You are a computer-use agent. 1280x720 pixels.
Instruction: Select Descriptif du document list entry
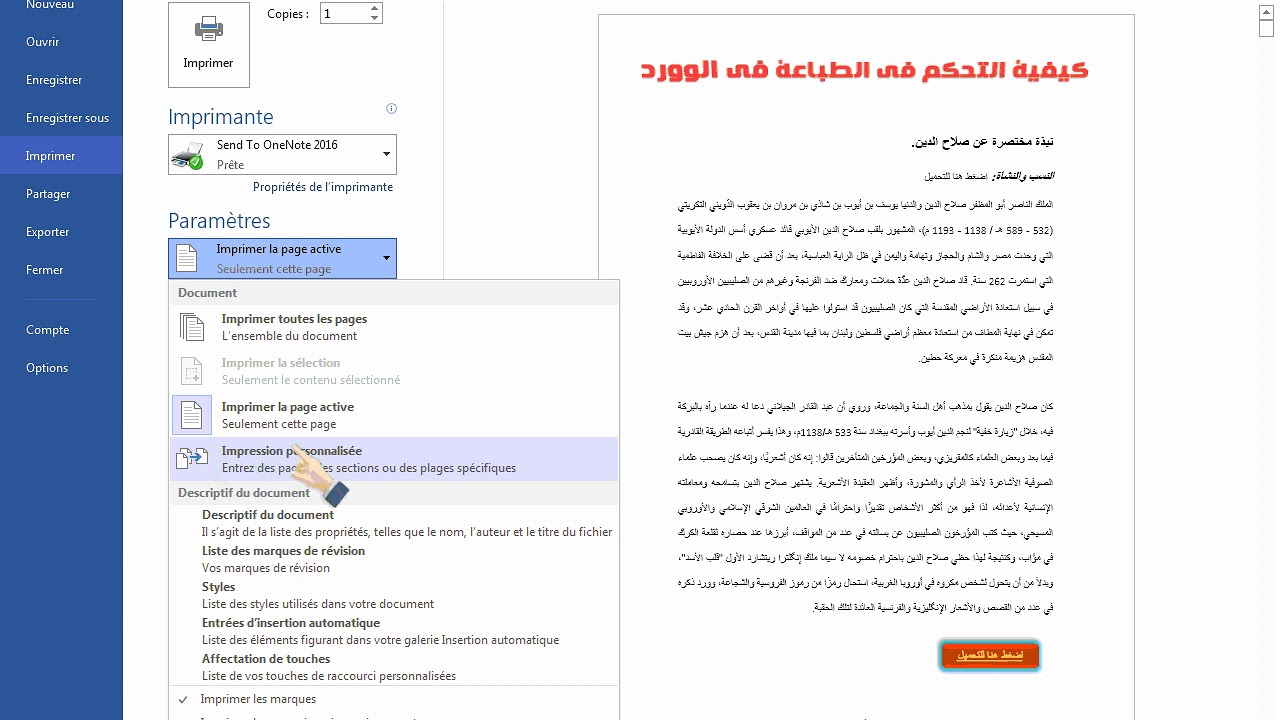[394, 523]
